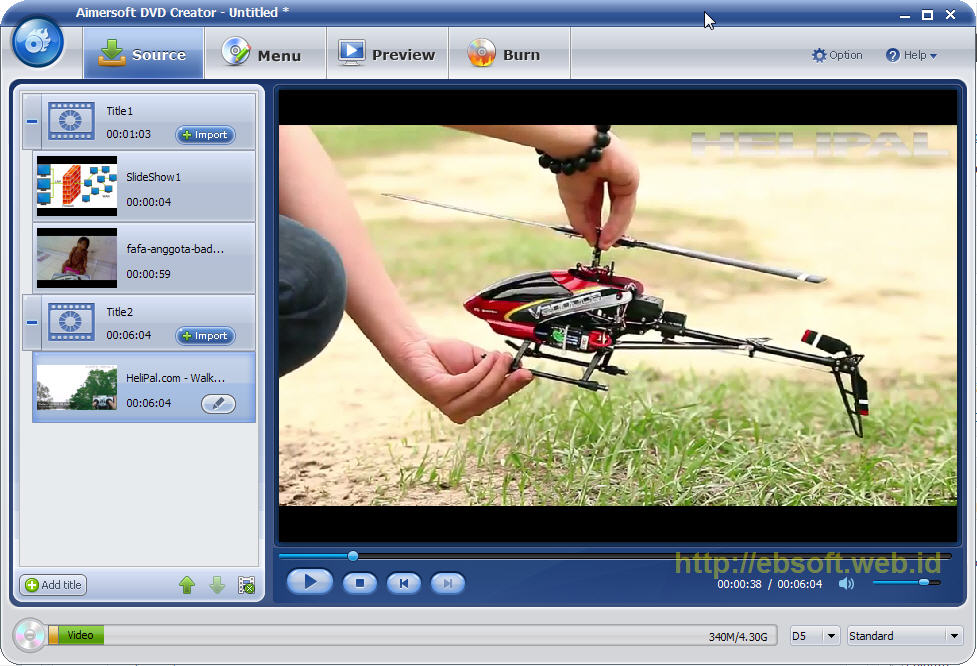Click the Source tab download arrow icon
Viewport: 977px width, 666px height.
(112, 52)
